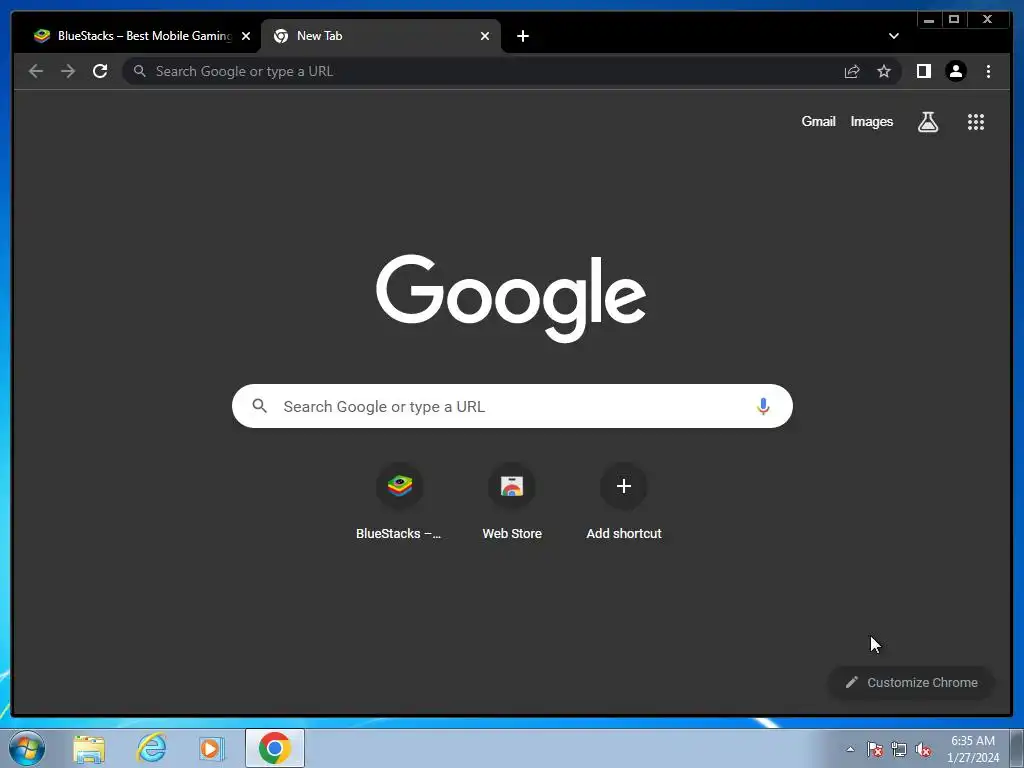The height and width of the screenshot is (768, 1024).
Task: Minimize the Chrome window
Action: click(929, 20)
